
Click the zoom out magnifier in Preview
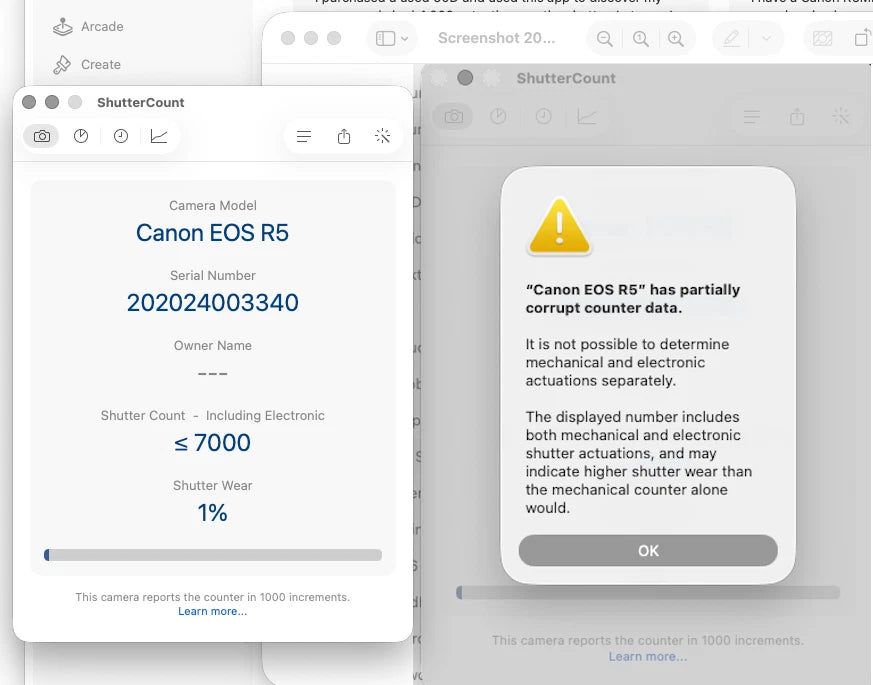[604, 38]
